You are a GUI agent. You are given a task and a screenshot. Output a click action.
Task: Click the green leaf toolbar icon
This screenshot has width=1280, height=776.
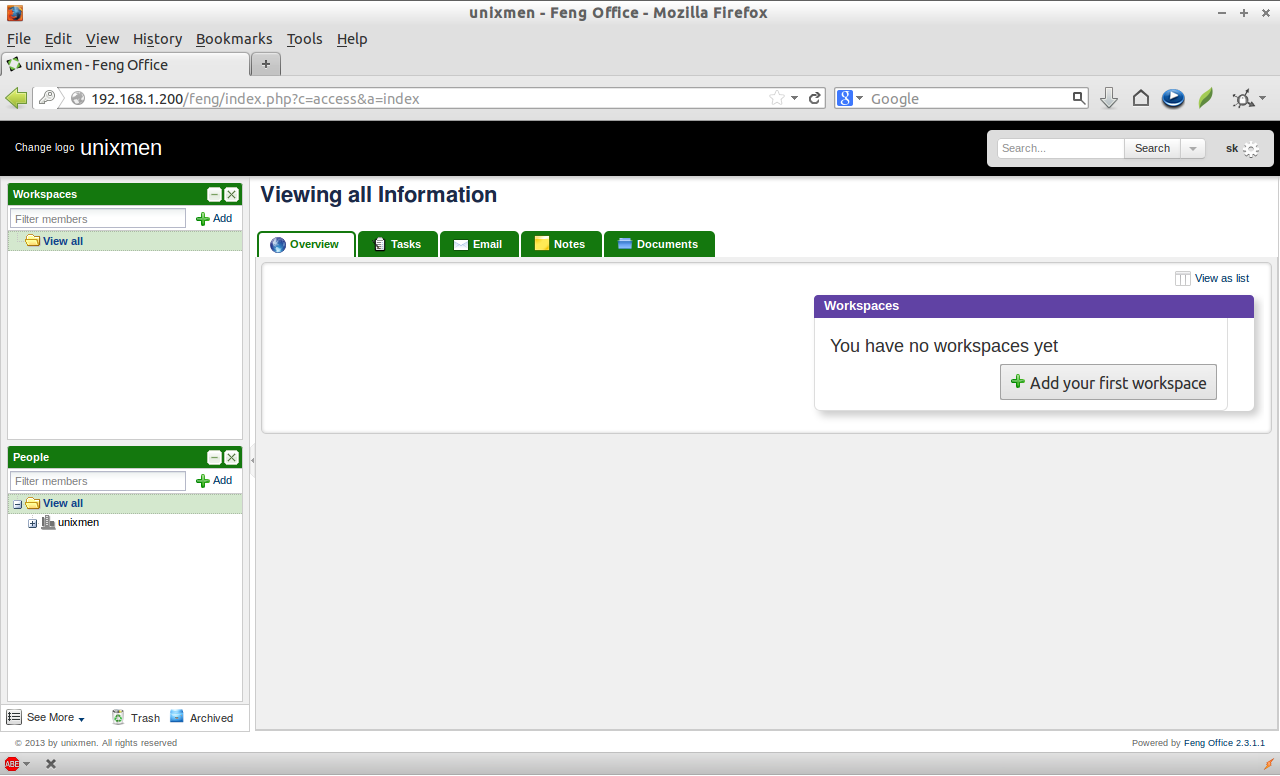click(x=1206, y=98)
